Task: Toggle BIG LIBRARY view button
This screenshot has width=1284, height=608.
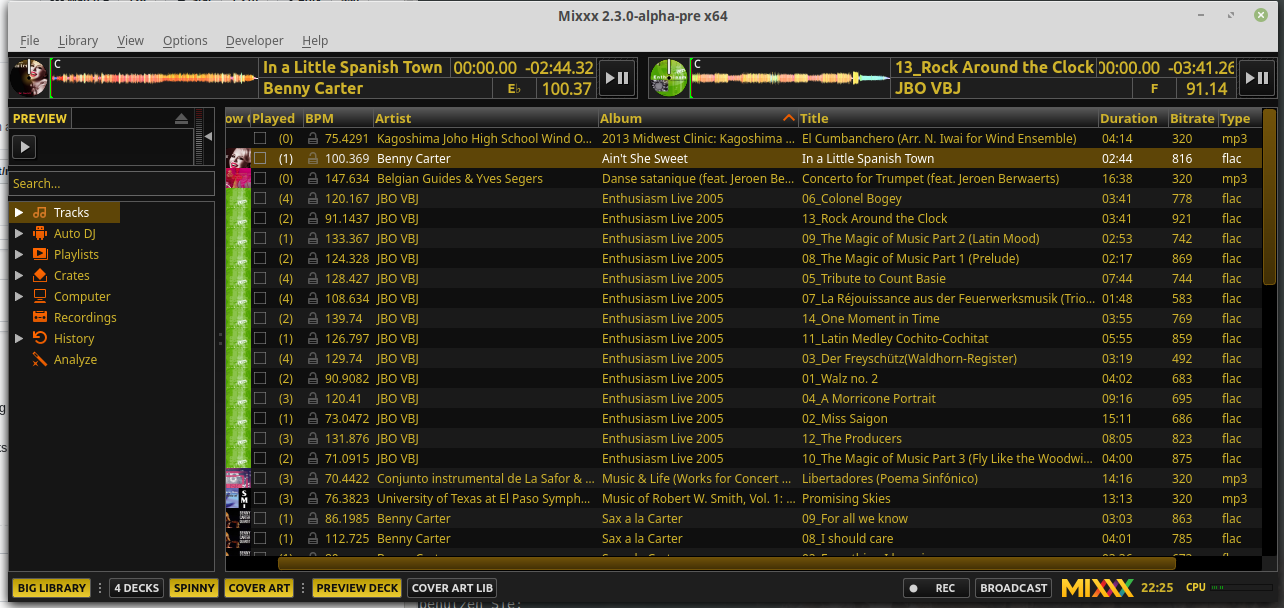Action: [51, 588]
